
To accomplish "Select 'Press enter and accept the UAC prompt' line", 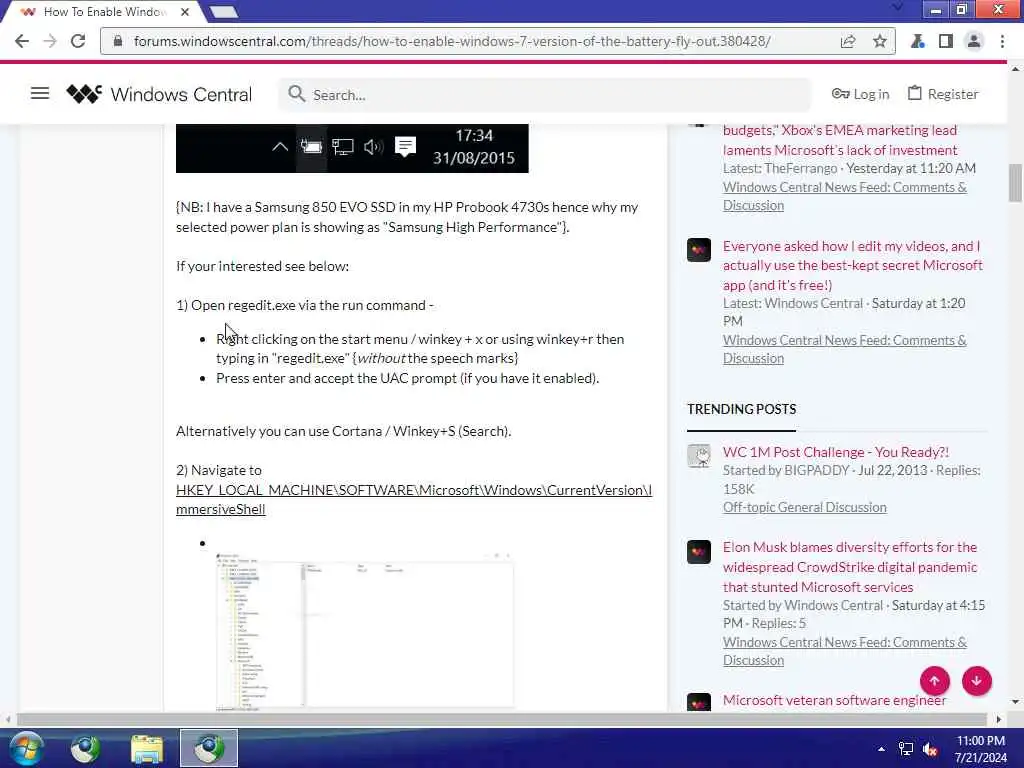I will point(408,378).
